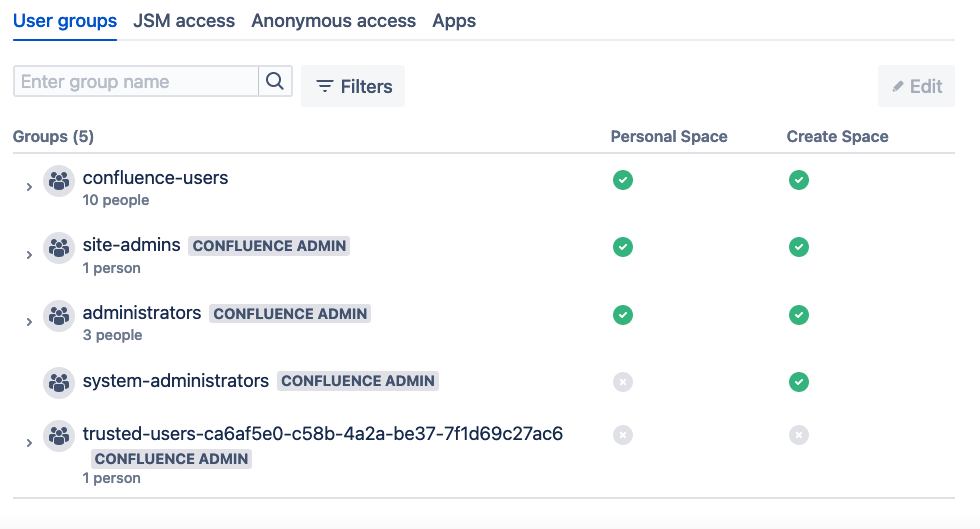
Task: Click the administrators group avatar icon
Action: point(60,316)
